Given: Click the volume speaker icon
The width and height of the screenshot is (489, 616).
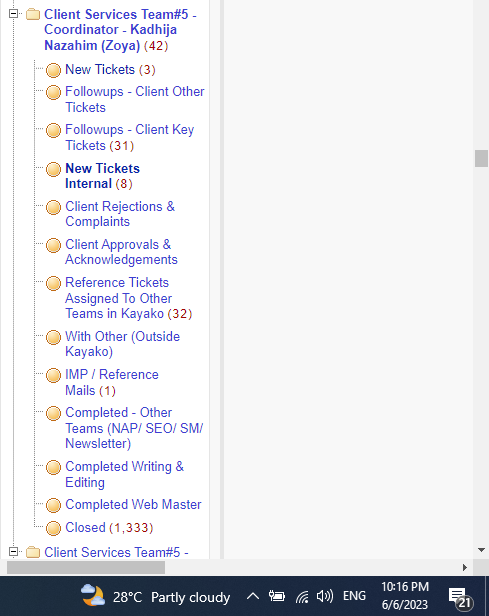Looking at the screenshot, I should click(x=325, y=596).
